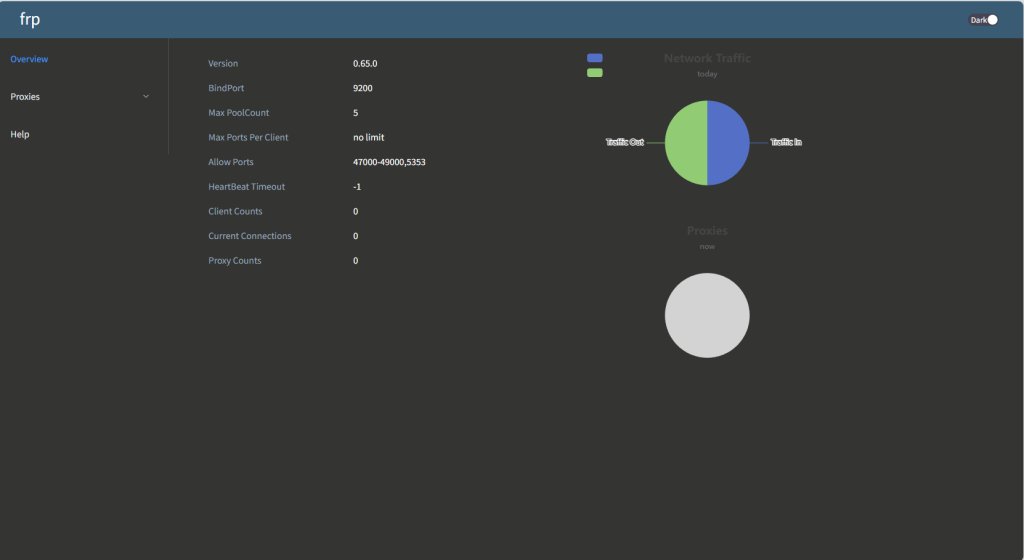Image resolution: width=1024 pixels, height=560 pixels.
Task: Click the HeartBeat Timeout value -1
Action: (357, 187)
